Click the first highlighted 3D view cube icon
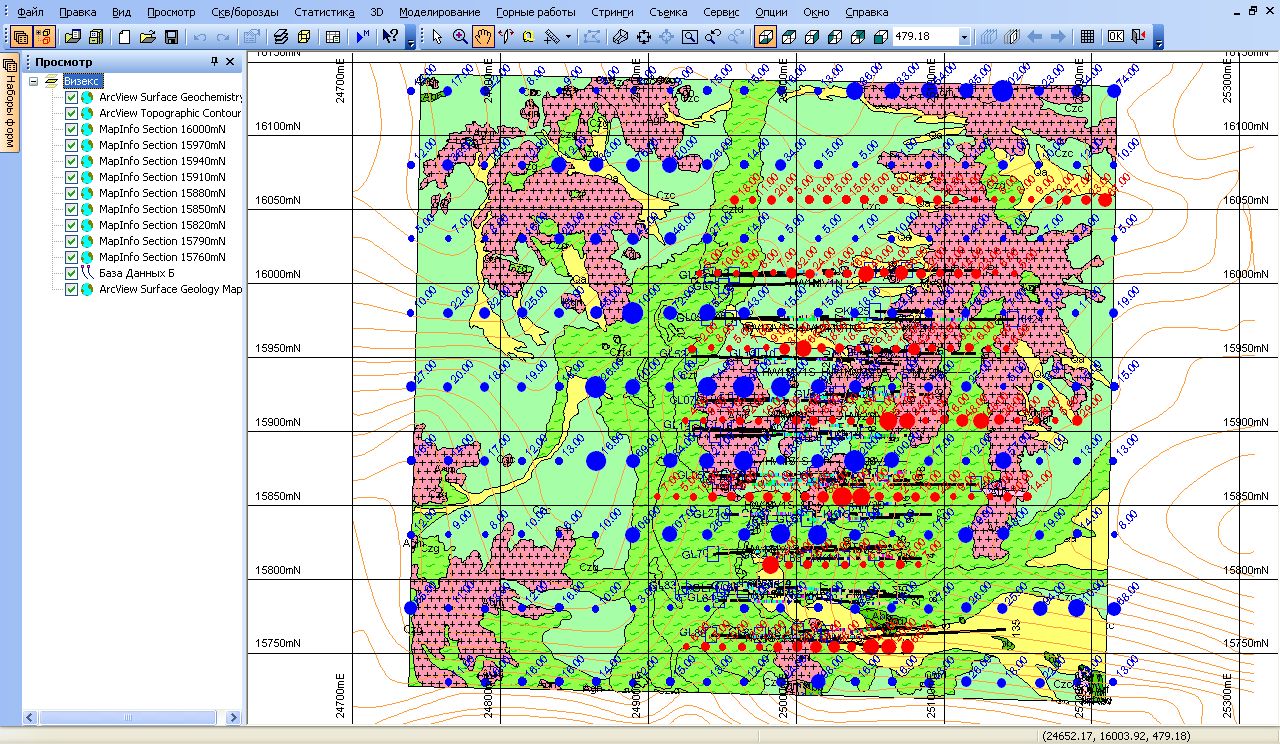Viewport: 1280px width, 744px height. click(765, 37)
